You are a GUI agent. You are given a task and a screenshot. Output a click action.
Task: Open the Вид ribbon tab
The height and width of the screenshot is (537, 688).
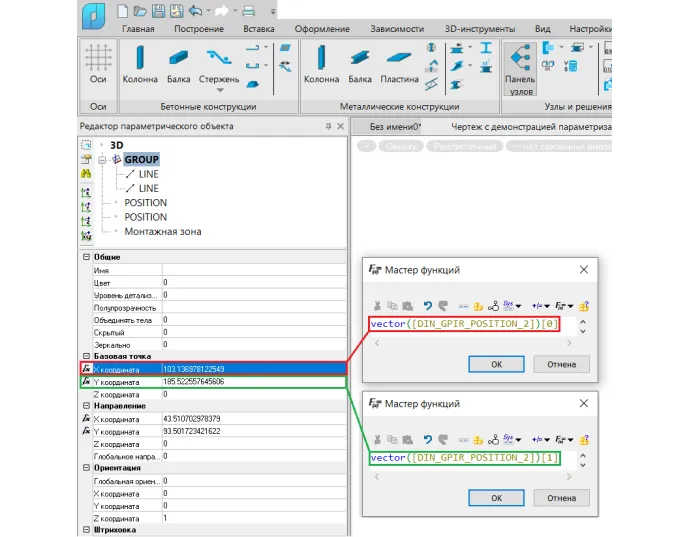pos(542,29)
